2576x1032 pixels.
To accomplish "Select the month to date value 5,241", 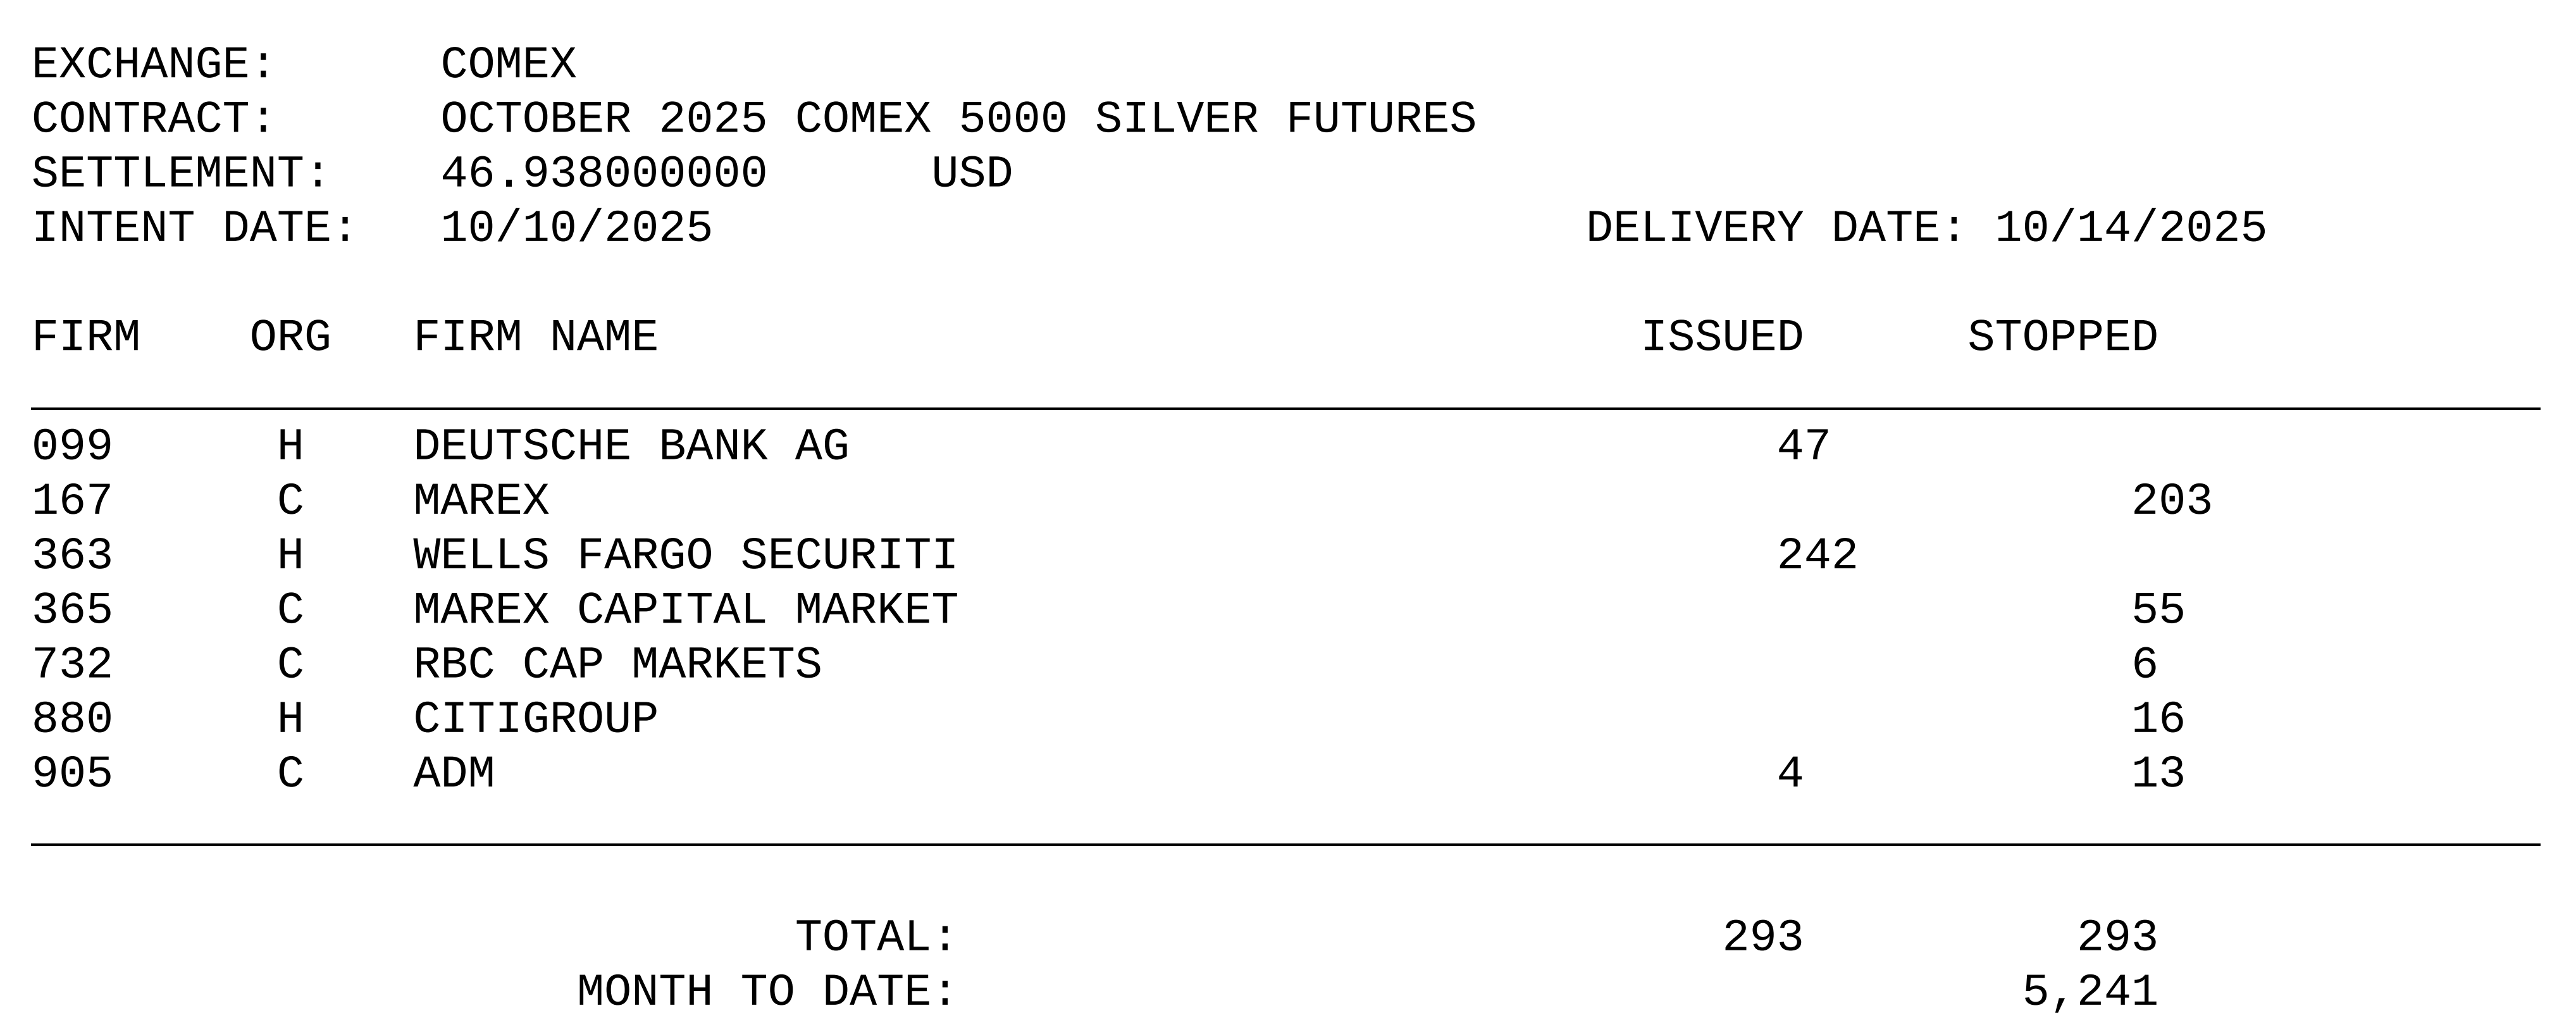I will pyautogui.click(x=2089, y=992).
